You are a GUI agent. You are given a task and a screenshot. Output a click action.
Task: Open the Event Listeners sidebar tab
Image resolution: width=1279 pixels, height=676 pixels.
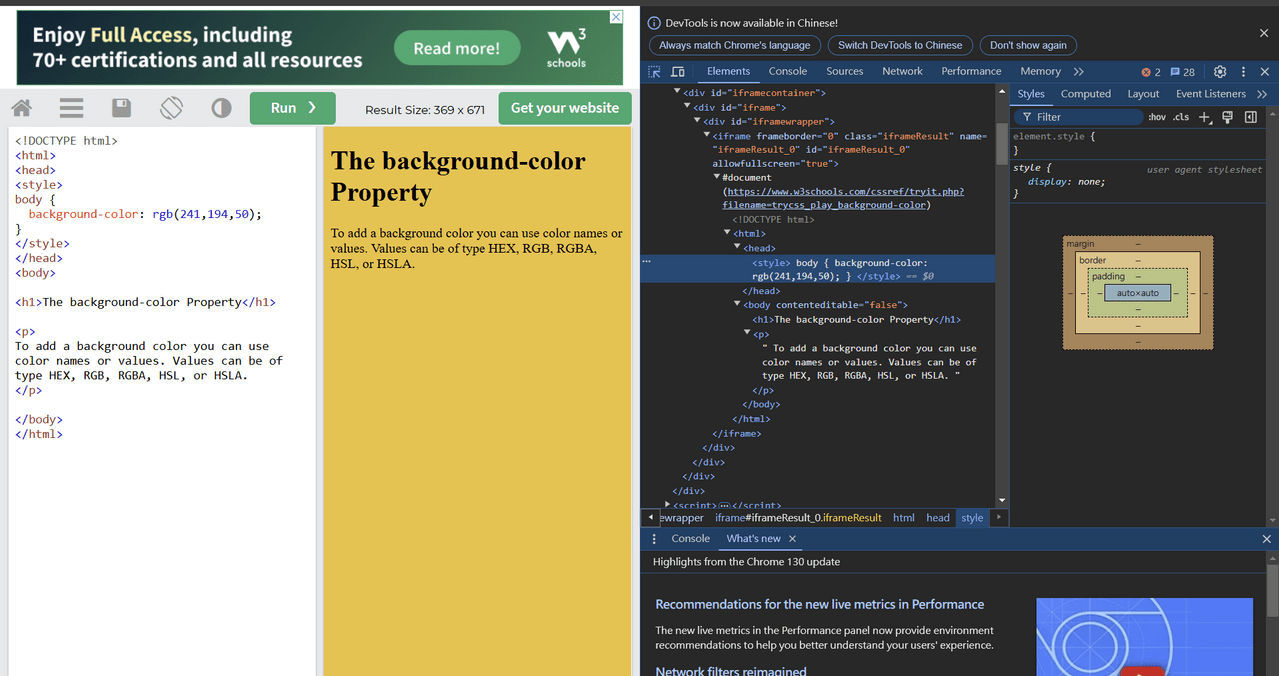click(x=1211, y=94)
